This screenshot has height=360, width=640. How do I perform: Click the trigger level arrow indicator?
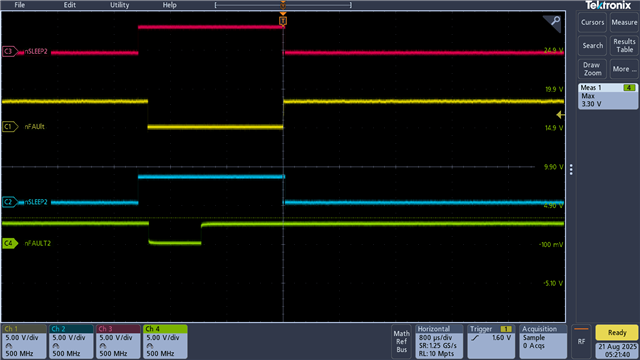coord(561,115)
